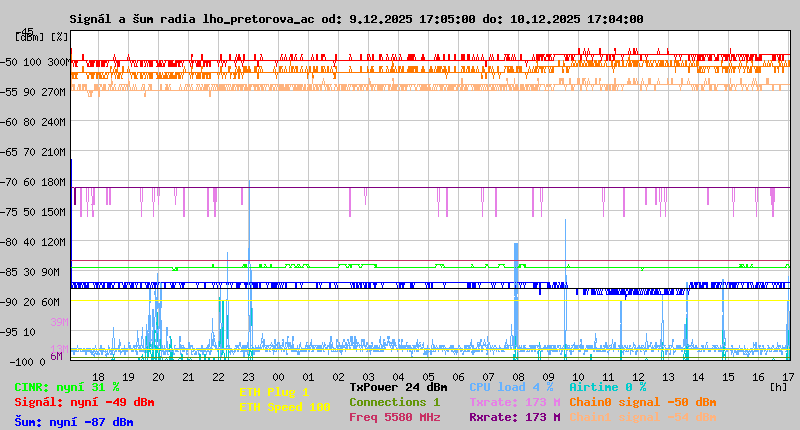Select the 'Rxrate: 173 M' legend entry
Screen dimensions: 800x430
pyautogui.click(x=515, y=417)
